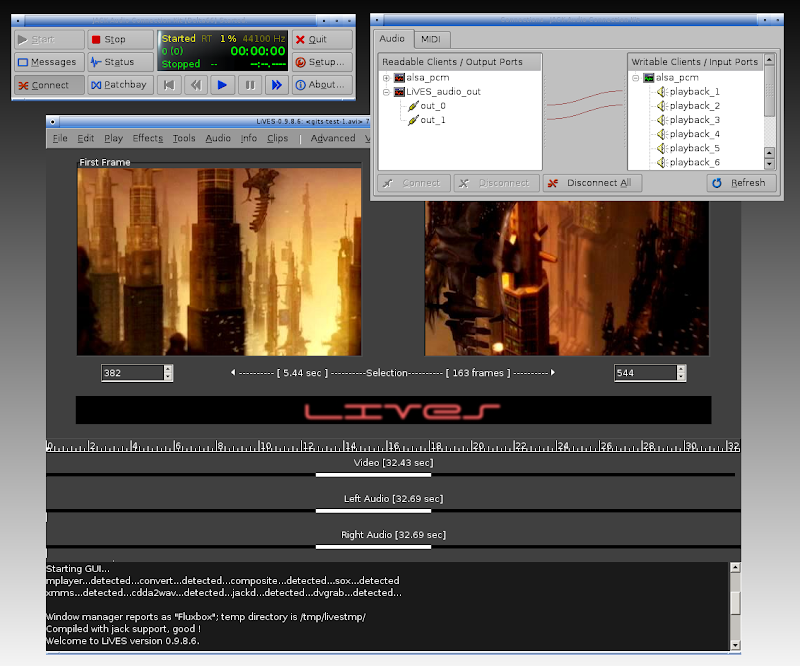Open the JACK Status window
The width and height of the screenshot is (800, 666).
click(x=120, y=62)
